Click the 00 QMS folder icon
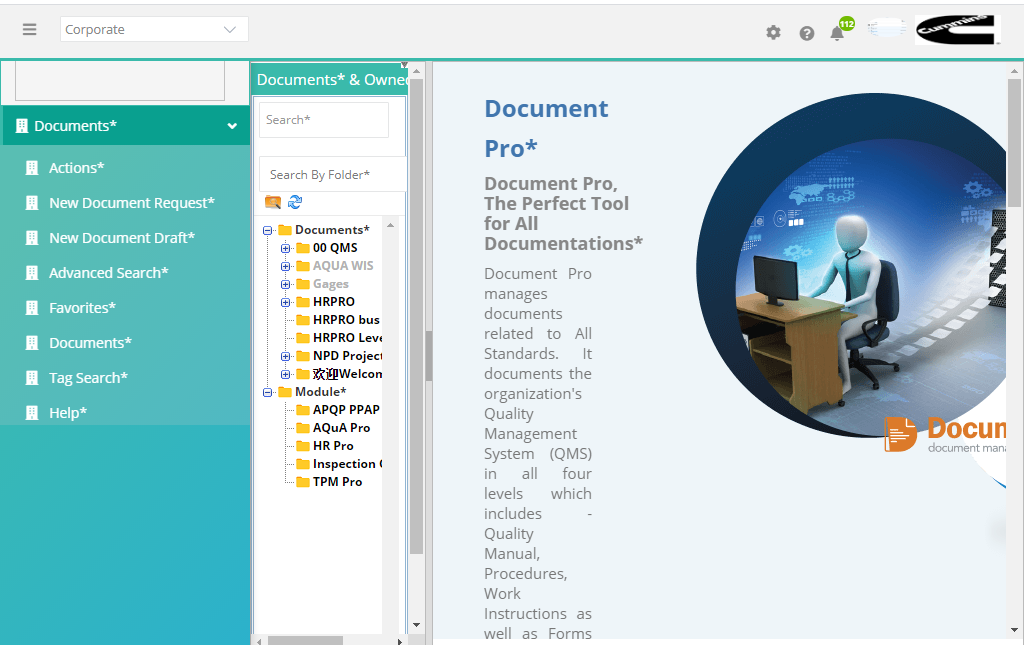 303,248
